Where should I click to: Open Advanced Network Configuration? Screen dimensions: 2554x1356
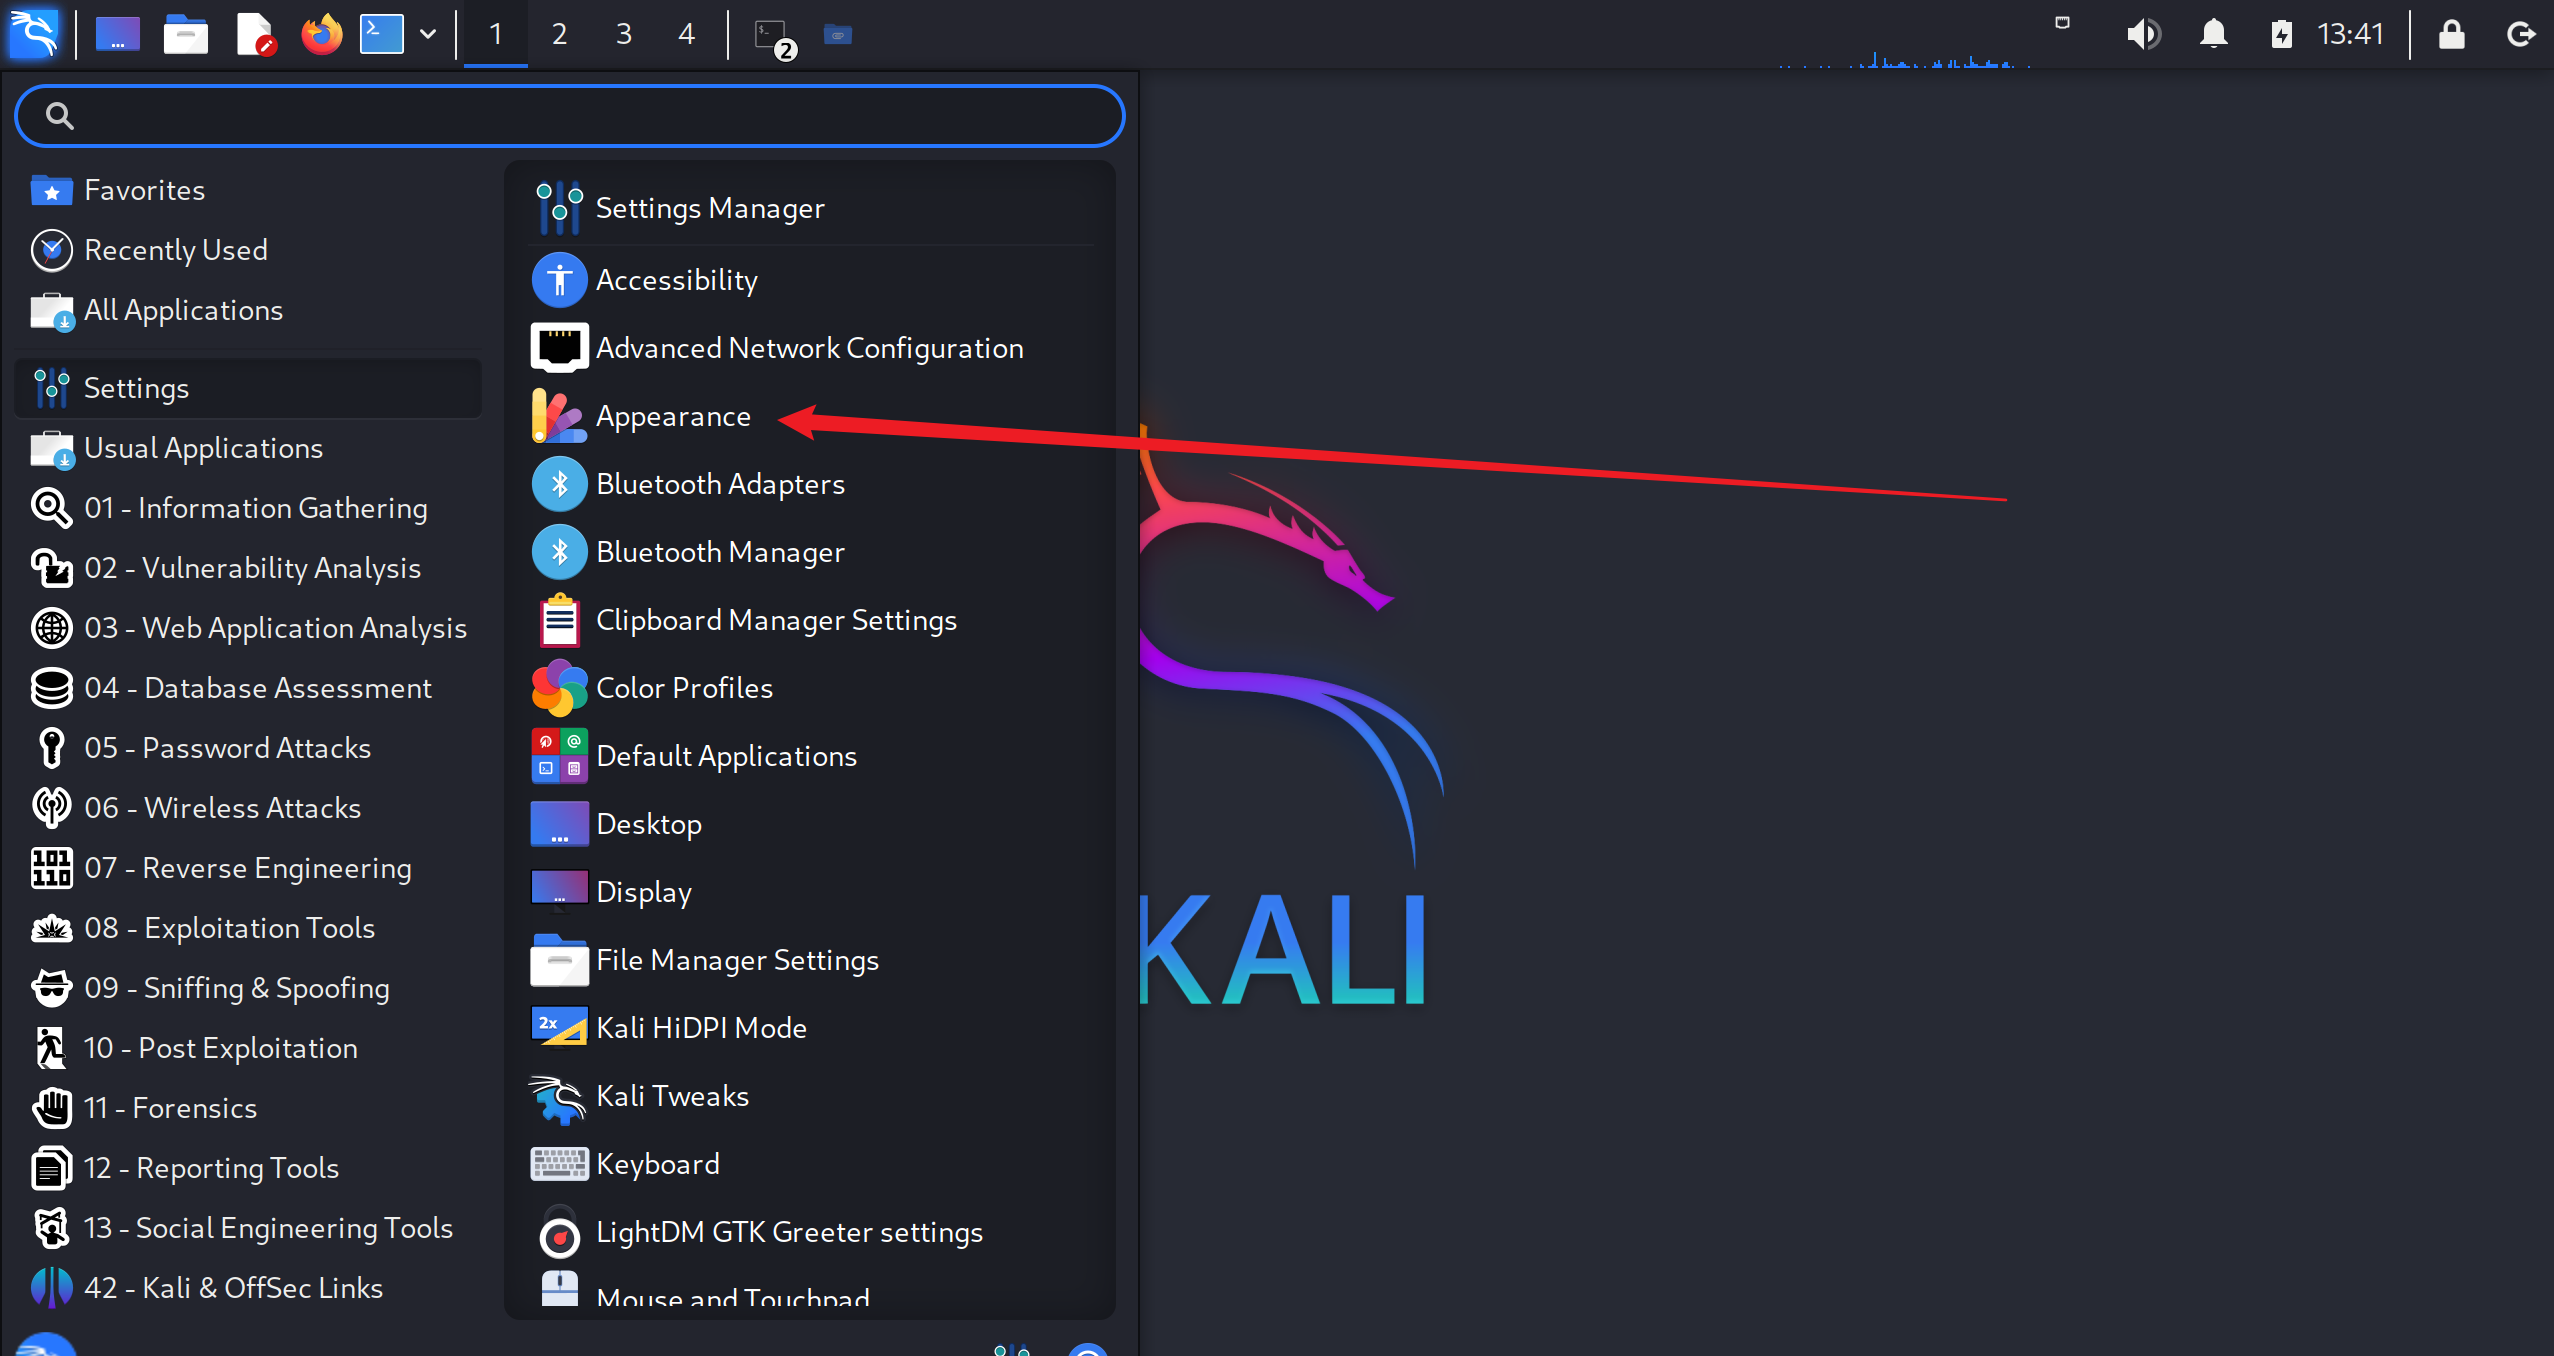tap(810, 348)
